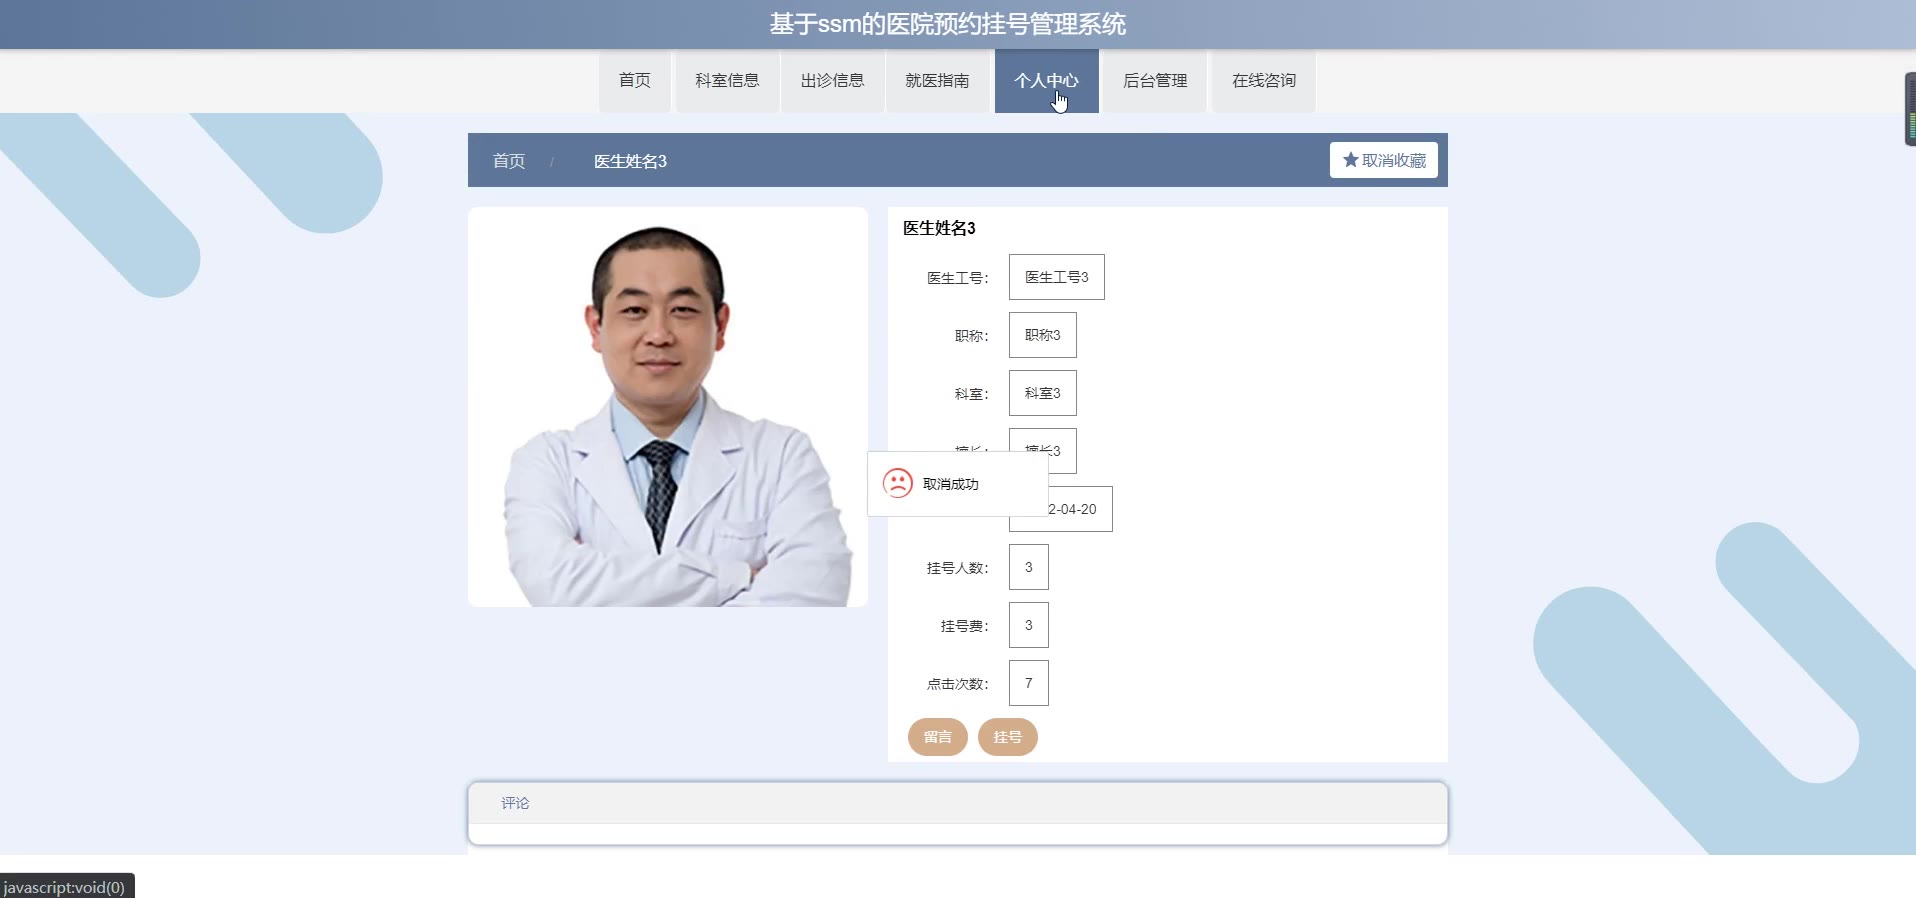Click the 挂号人数 label
Image resolution: width=1916 pixels, height=898 pixels.
pyautogui.click(x=957, y=568)
